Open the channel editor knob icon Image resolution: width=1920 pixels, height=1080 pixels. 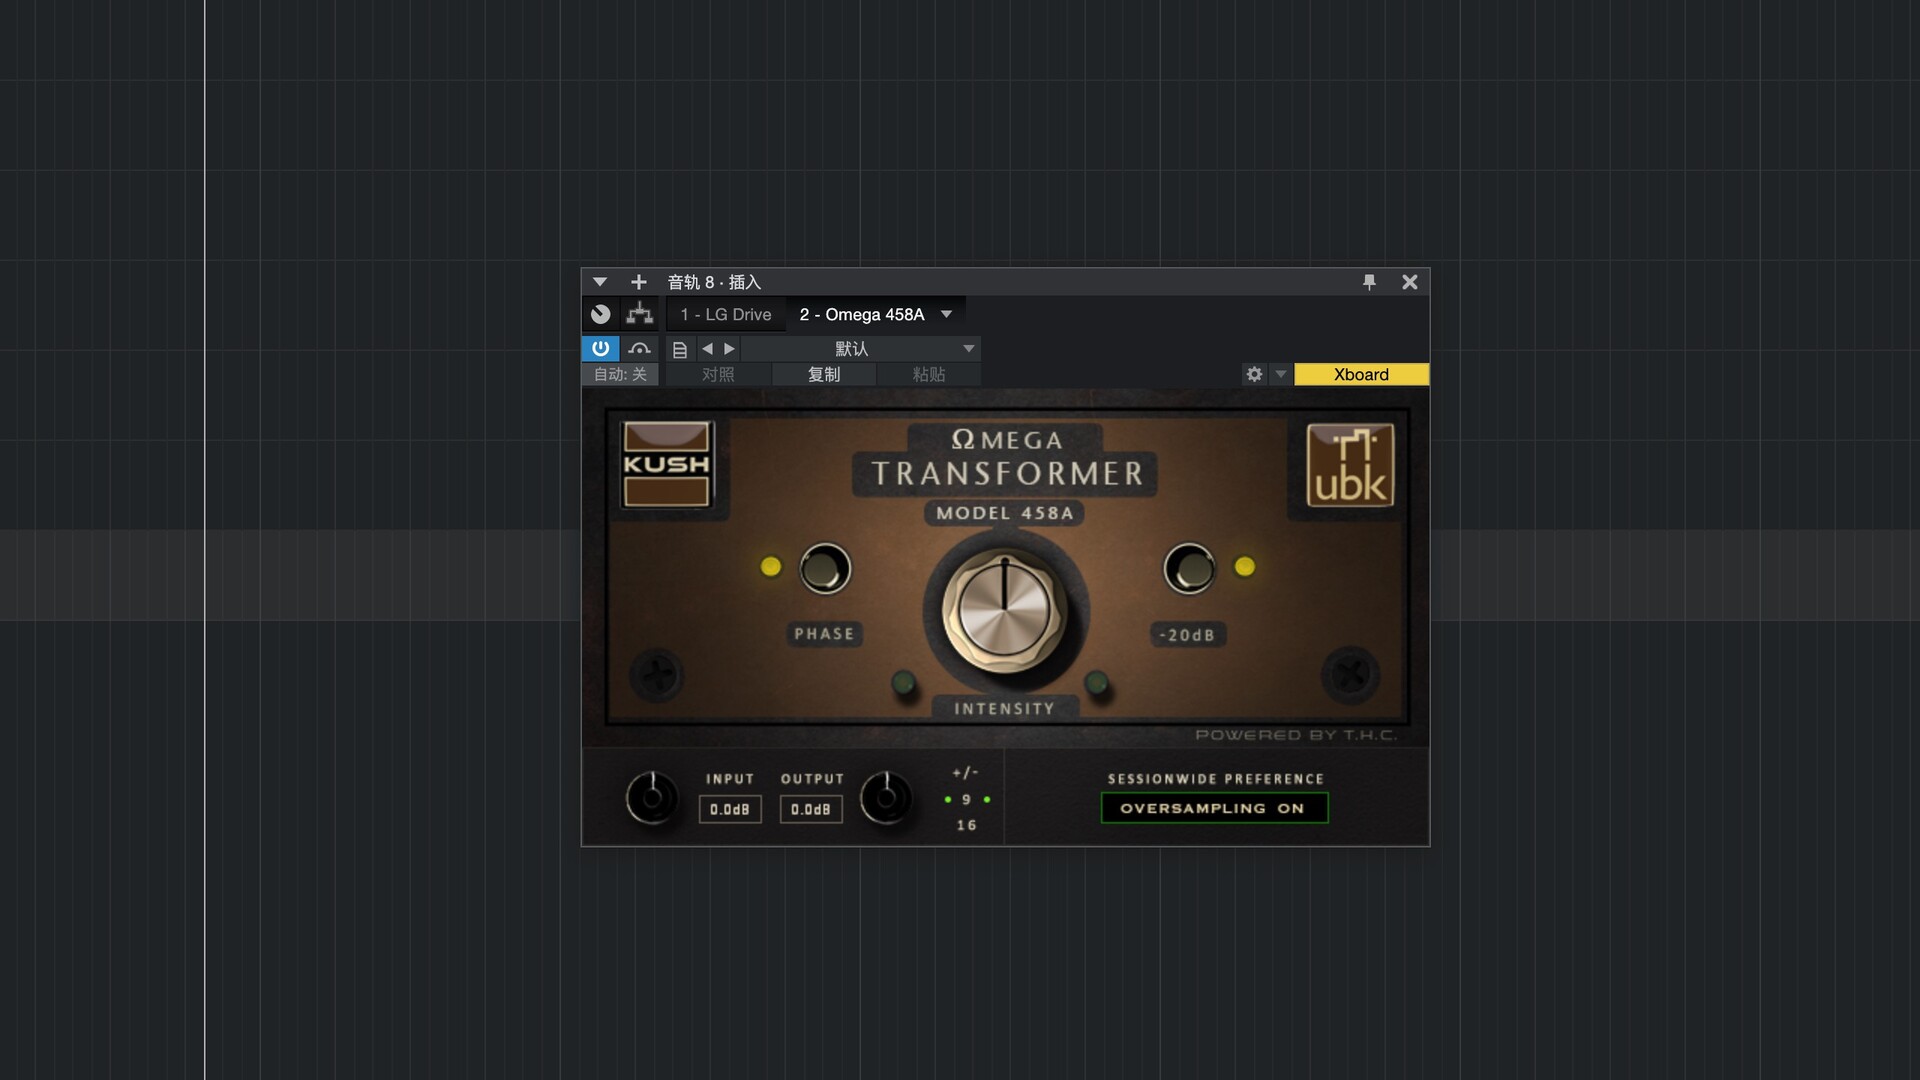pyautogui.click(x=600, y=314)
